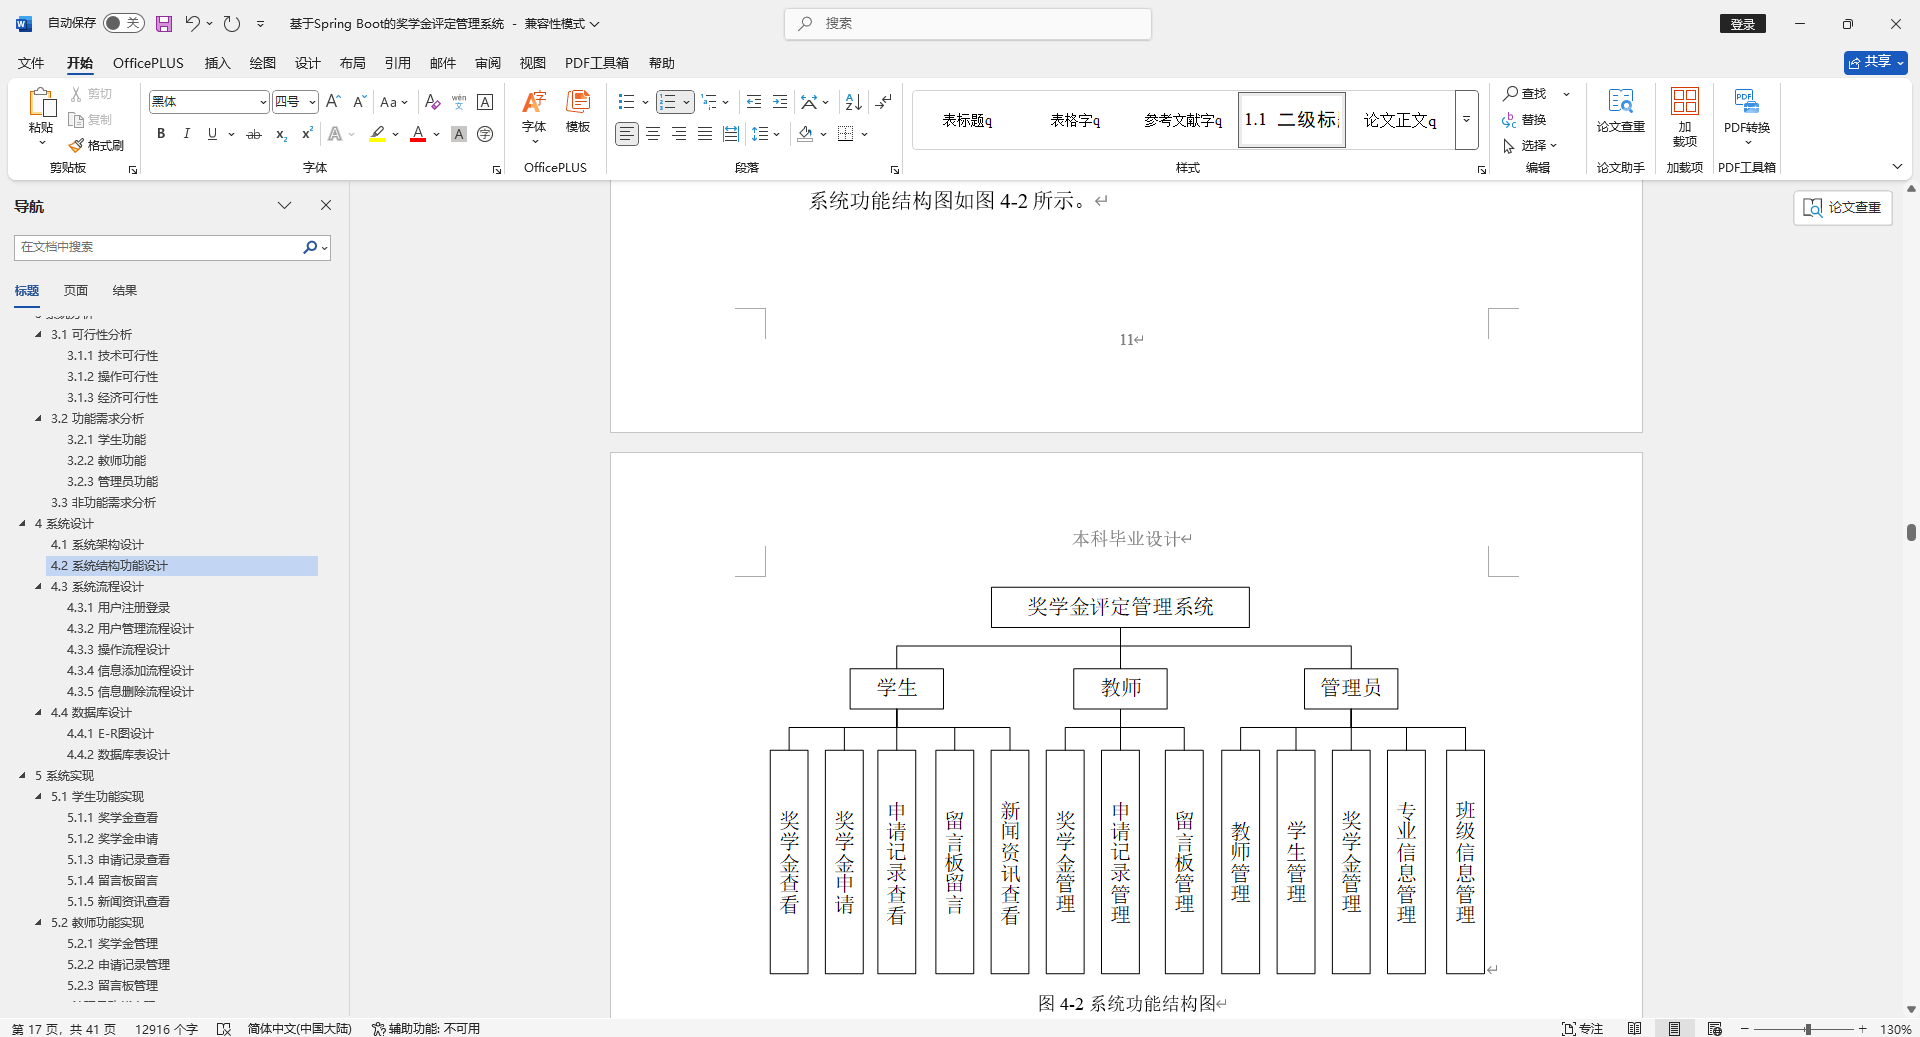Switch the 自动保存 AutoSave toggle on
The height and width of the screenshot is (1037, 1920).
(122, 22)
